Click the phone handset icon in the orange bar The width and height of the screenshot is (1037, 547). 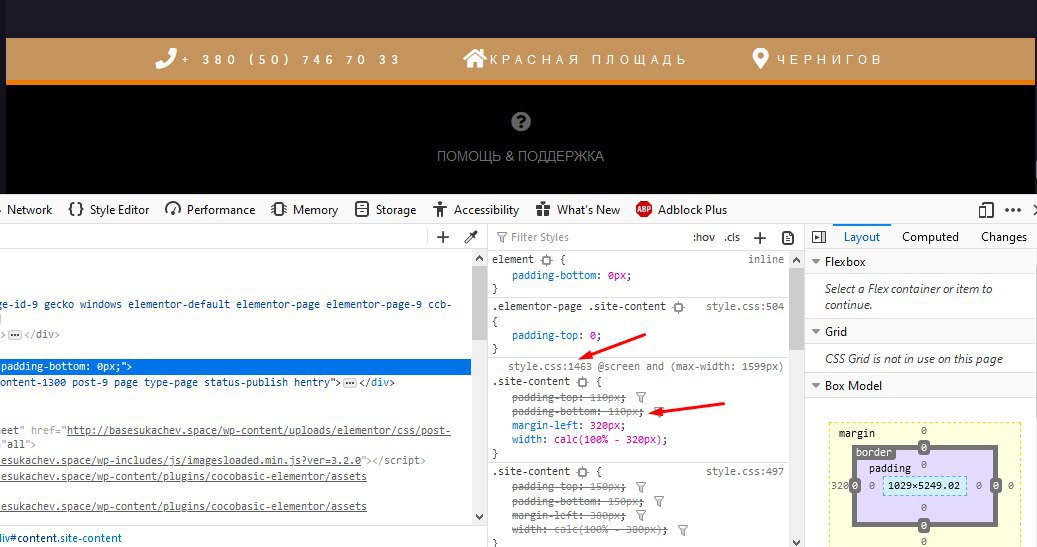tap(165, 59)
